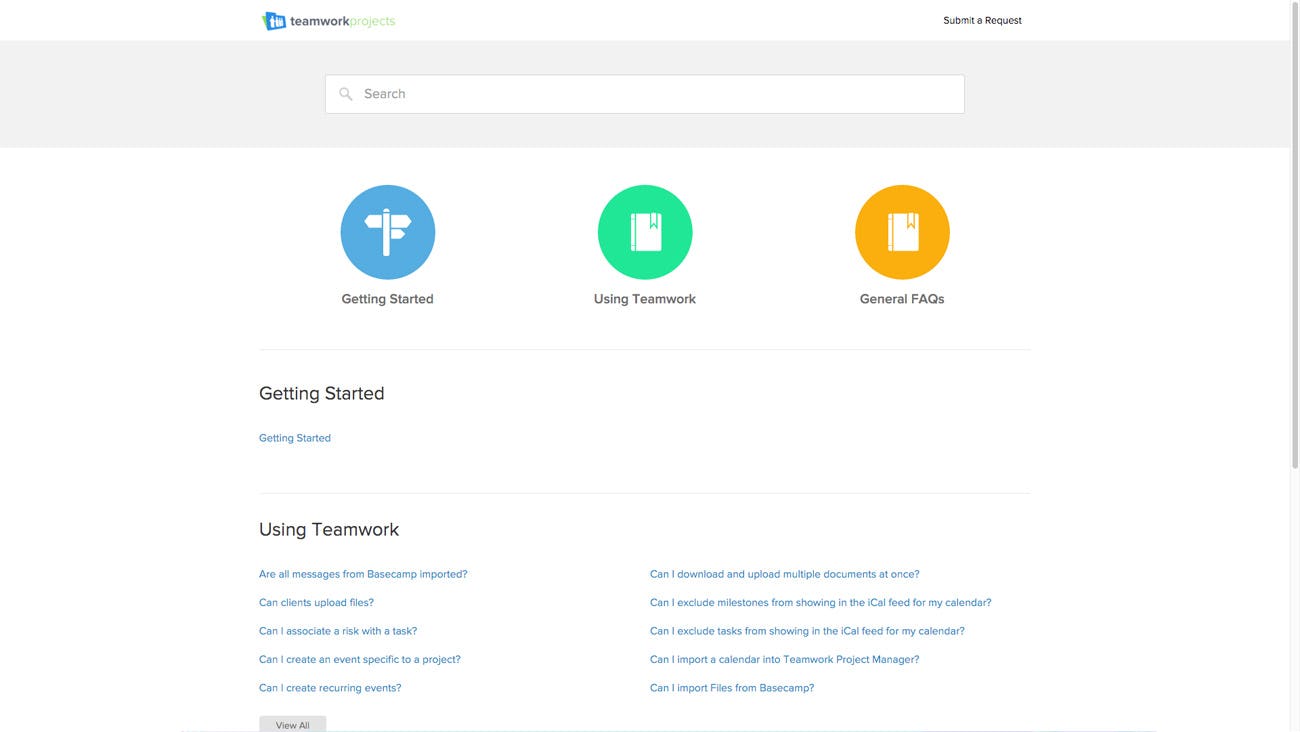Click the search magnifier icon
This screenshot has width=1300, height=732.
(x=346, y=94)
